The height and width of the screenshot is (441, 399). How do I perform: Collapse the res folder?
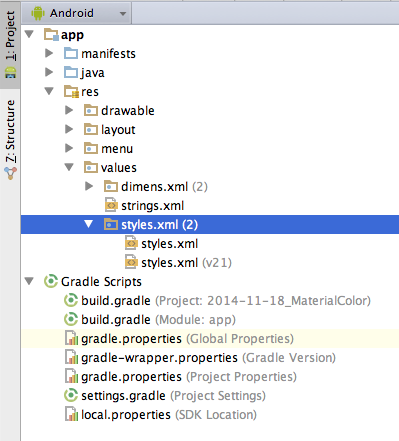(49, 91)
